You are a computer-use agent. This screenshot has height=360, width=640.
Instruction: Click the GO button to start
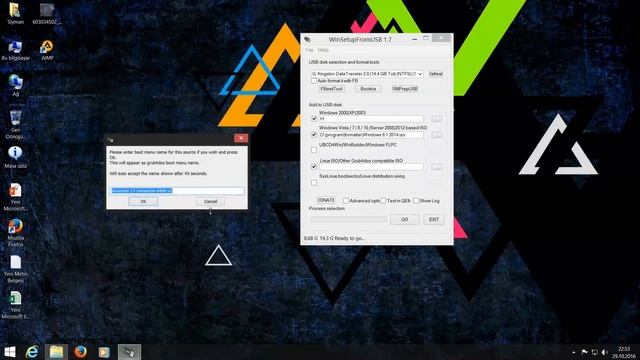[404, 219]
